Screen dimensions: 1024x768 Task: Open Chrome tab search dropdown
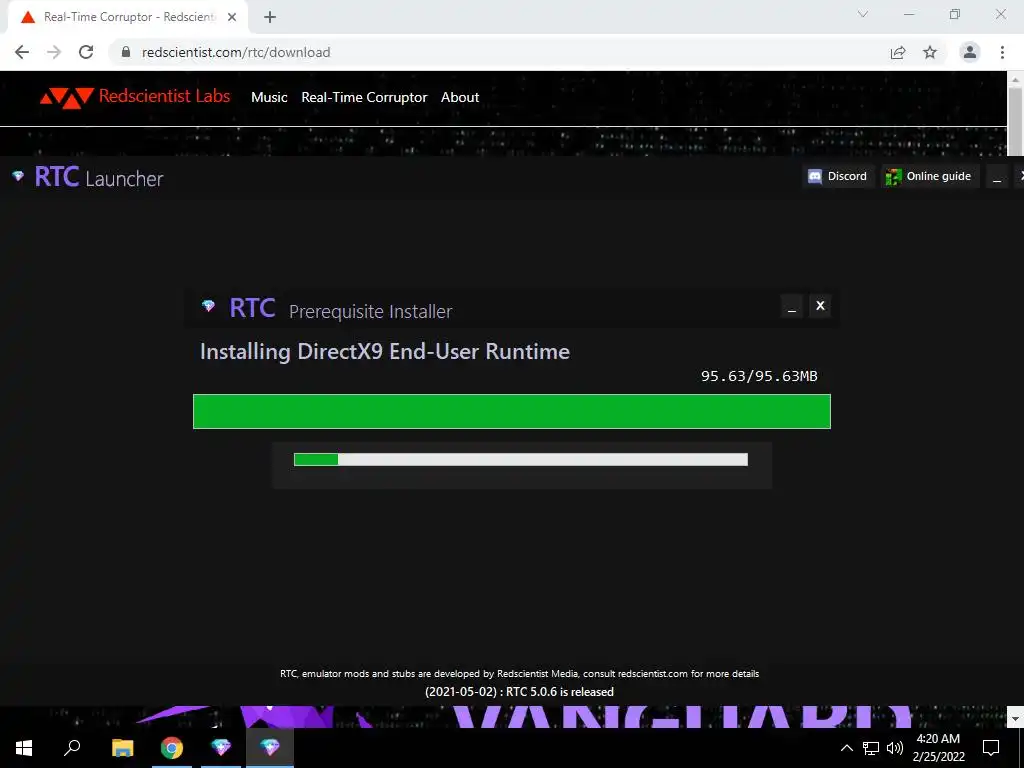pyautogui.click(x=863, y=14)
